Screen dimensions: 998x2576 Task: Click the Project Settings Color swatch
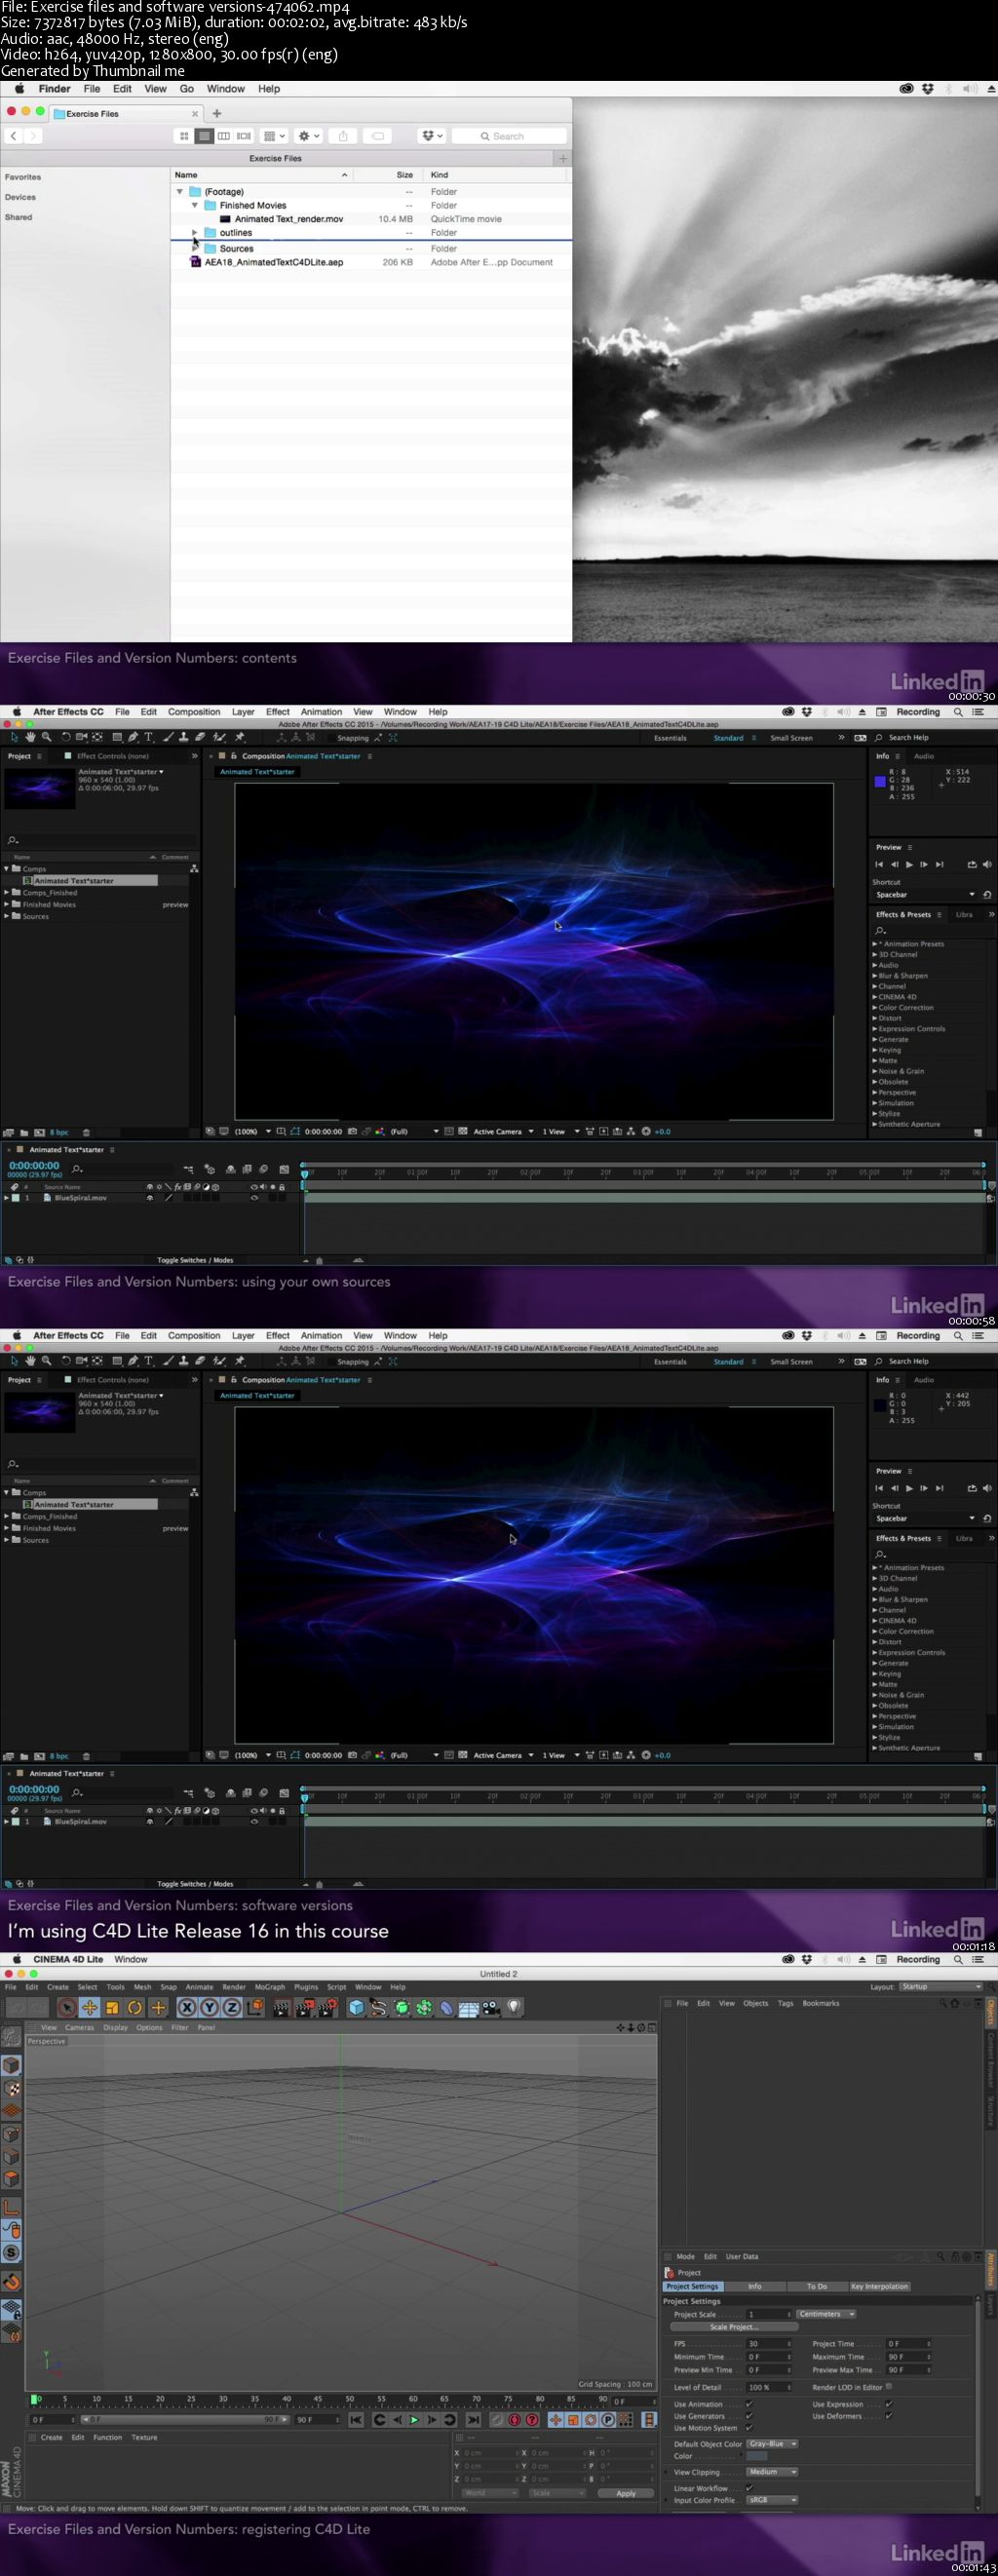[757, 2456]
